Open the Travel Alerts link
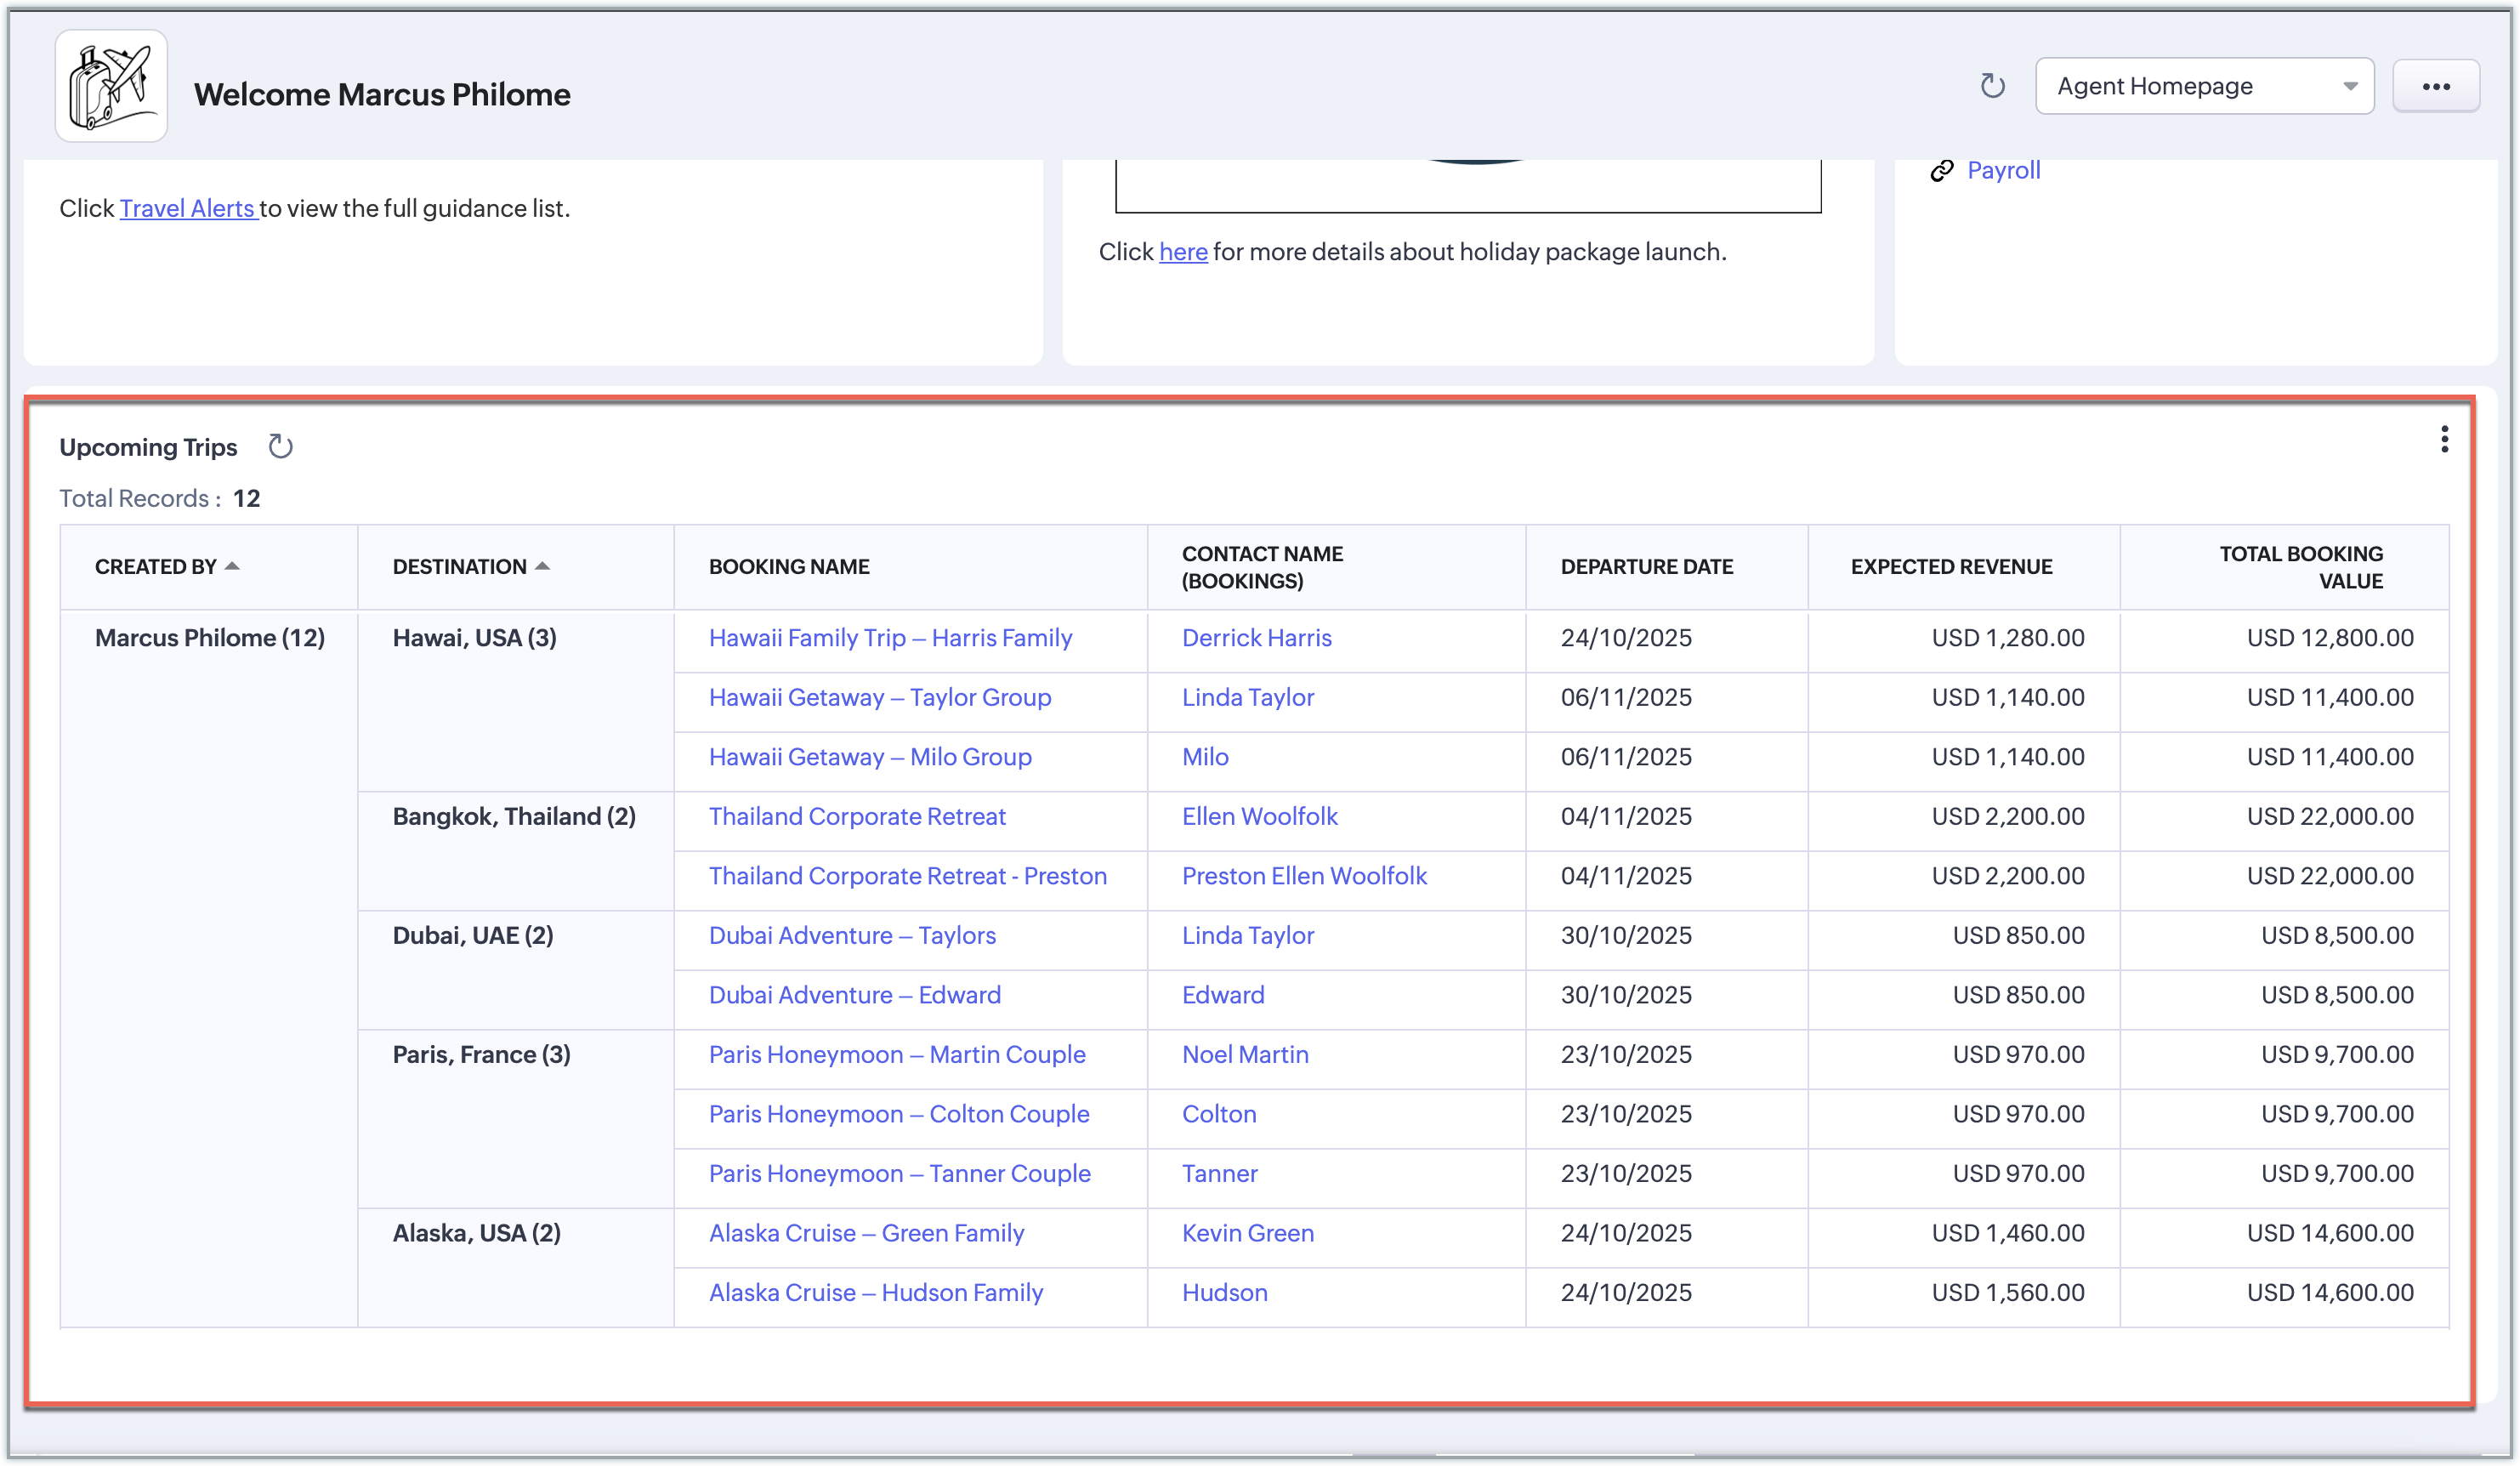 coord(187,208)
